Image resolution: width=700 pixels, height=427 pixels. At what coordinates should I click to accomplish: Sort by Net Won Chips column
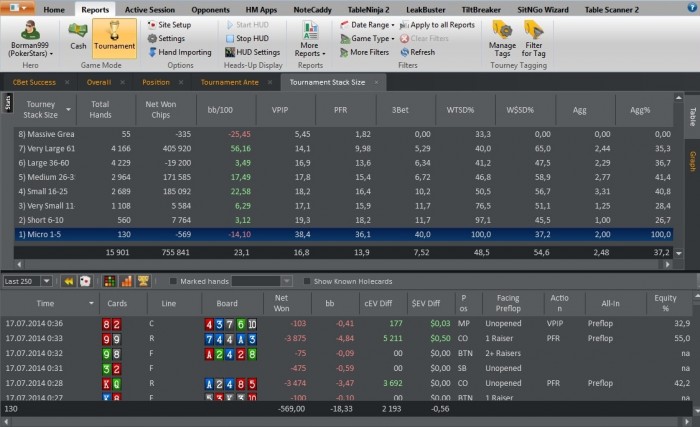[x=161, y=109]
